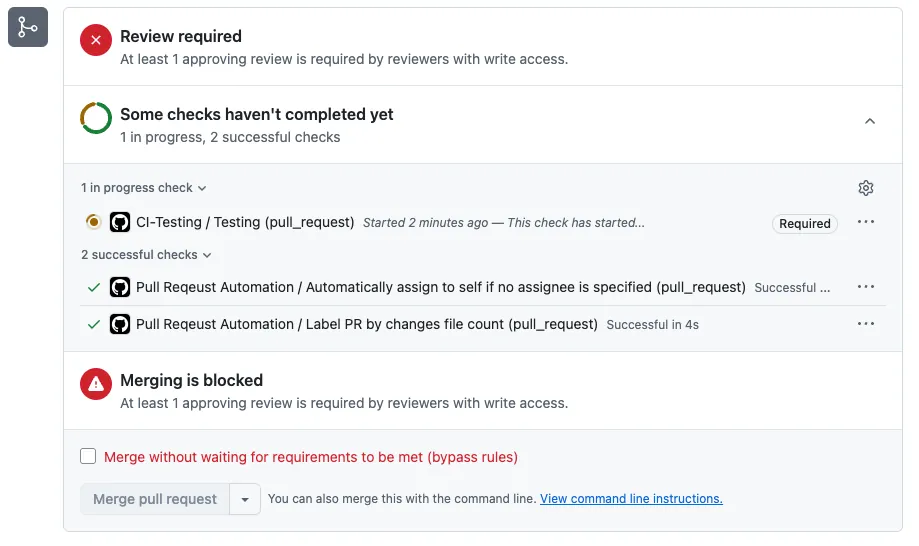919x546 pixels.
Task: Open CI-Testing check options ellipsis menu
Action: (866, 222)
